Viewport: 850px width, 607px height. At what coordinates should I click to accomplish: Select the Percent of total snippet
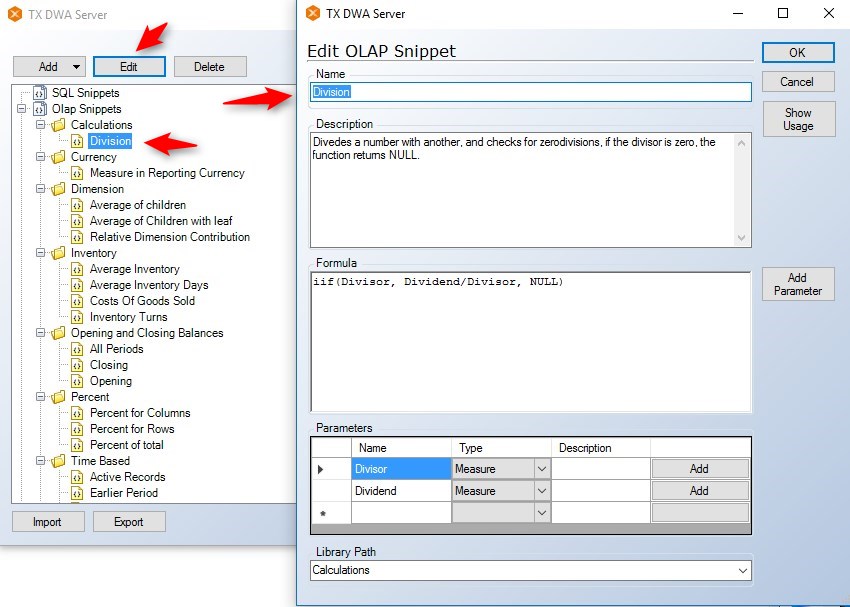(126, 445)
